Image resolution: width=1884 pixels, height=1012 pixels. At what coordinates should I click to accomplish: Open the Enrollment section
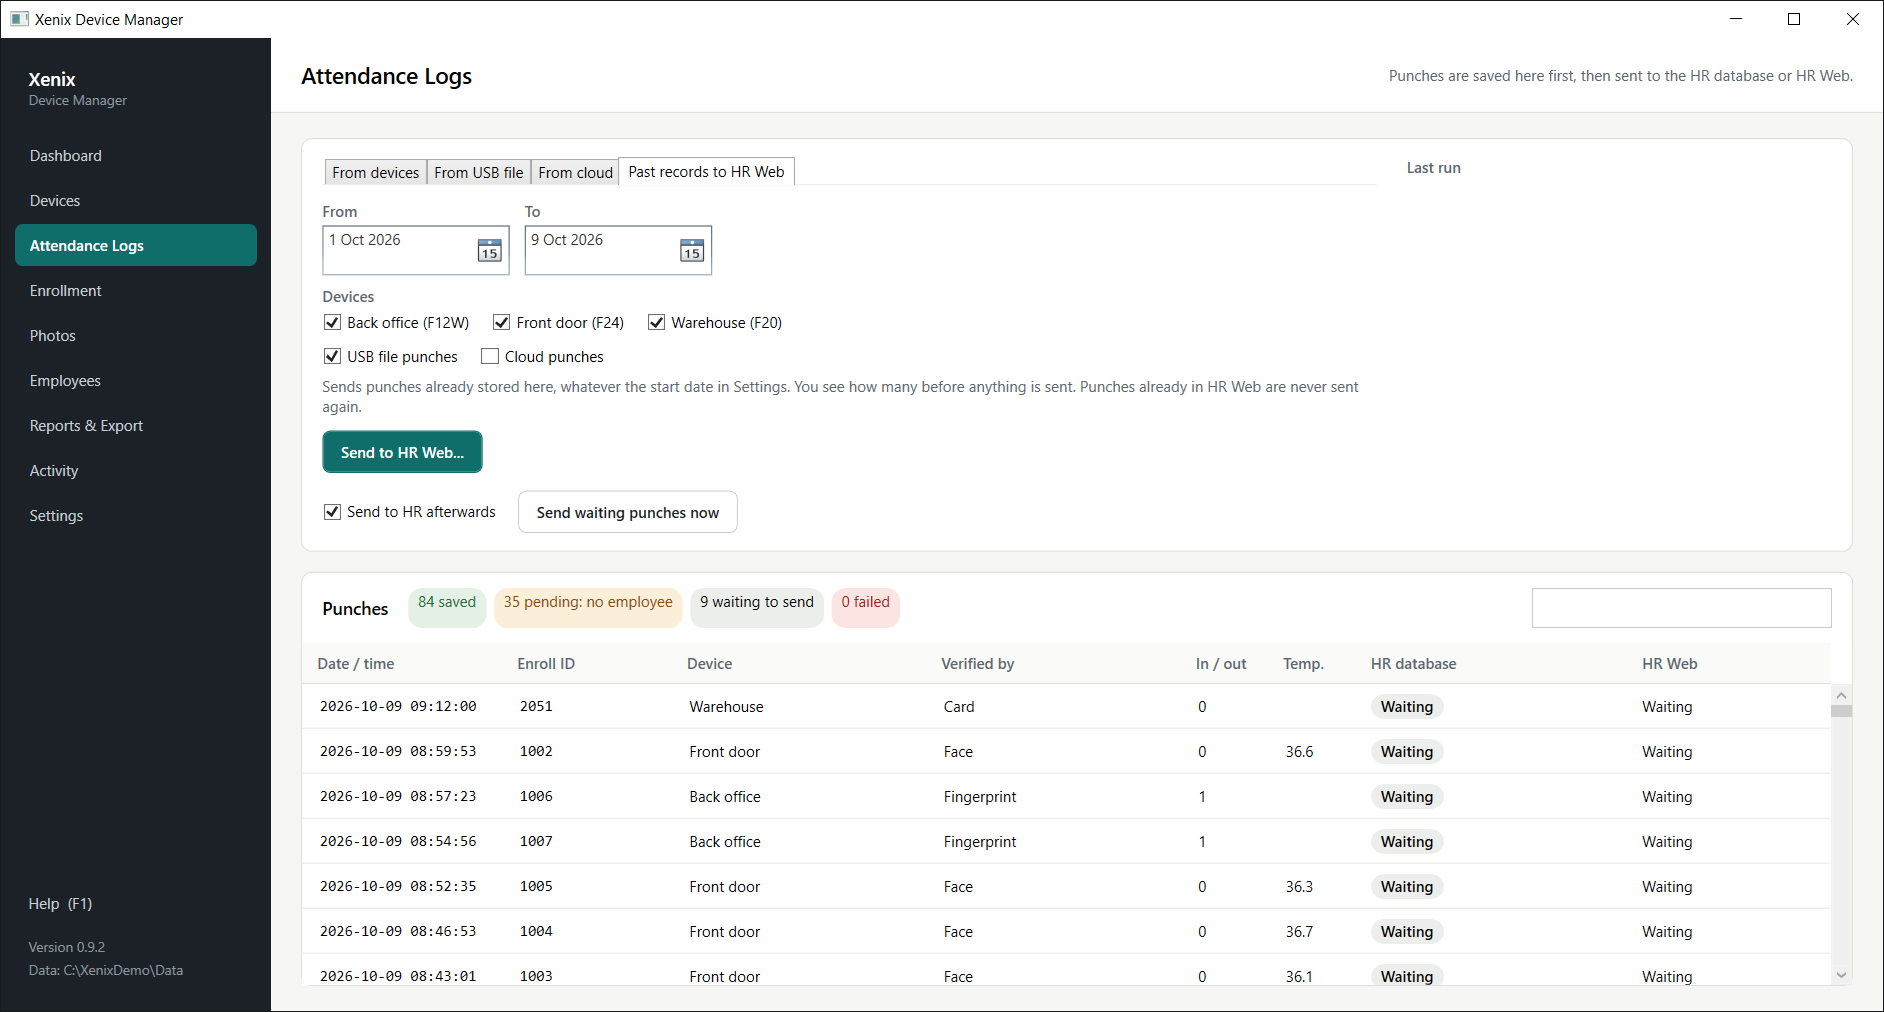pyautogui.click(x=136, y=291)
